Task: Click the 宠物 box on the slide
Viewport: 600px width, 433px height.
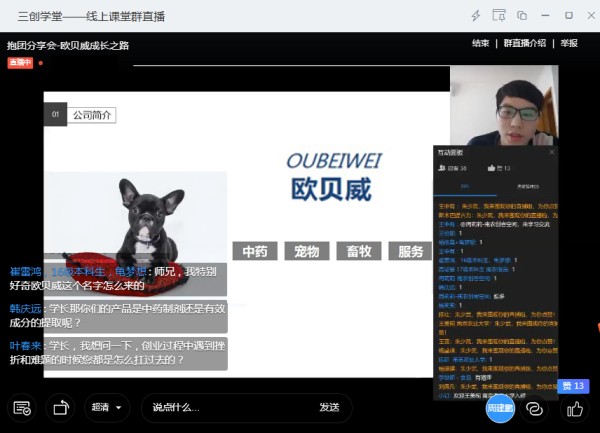Action: 307,251
